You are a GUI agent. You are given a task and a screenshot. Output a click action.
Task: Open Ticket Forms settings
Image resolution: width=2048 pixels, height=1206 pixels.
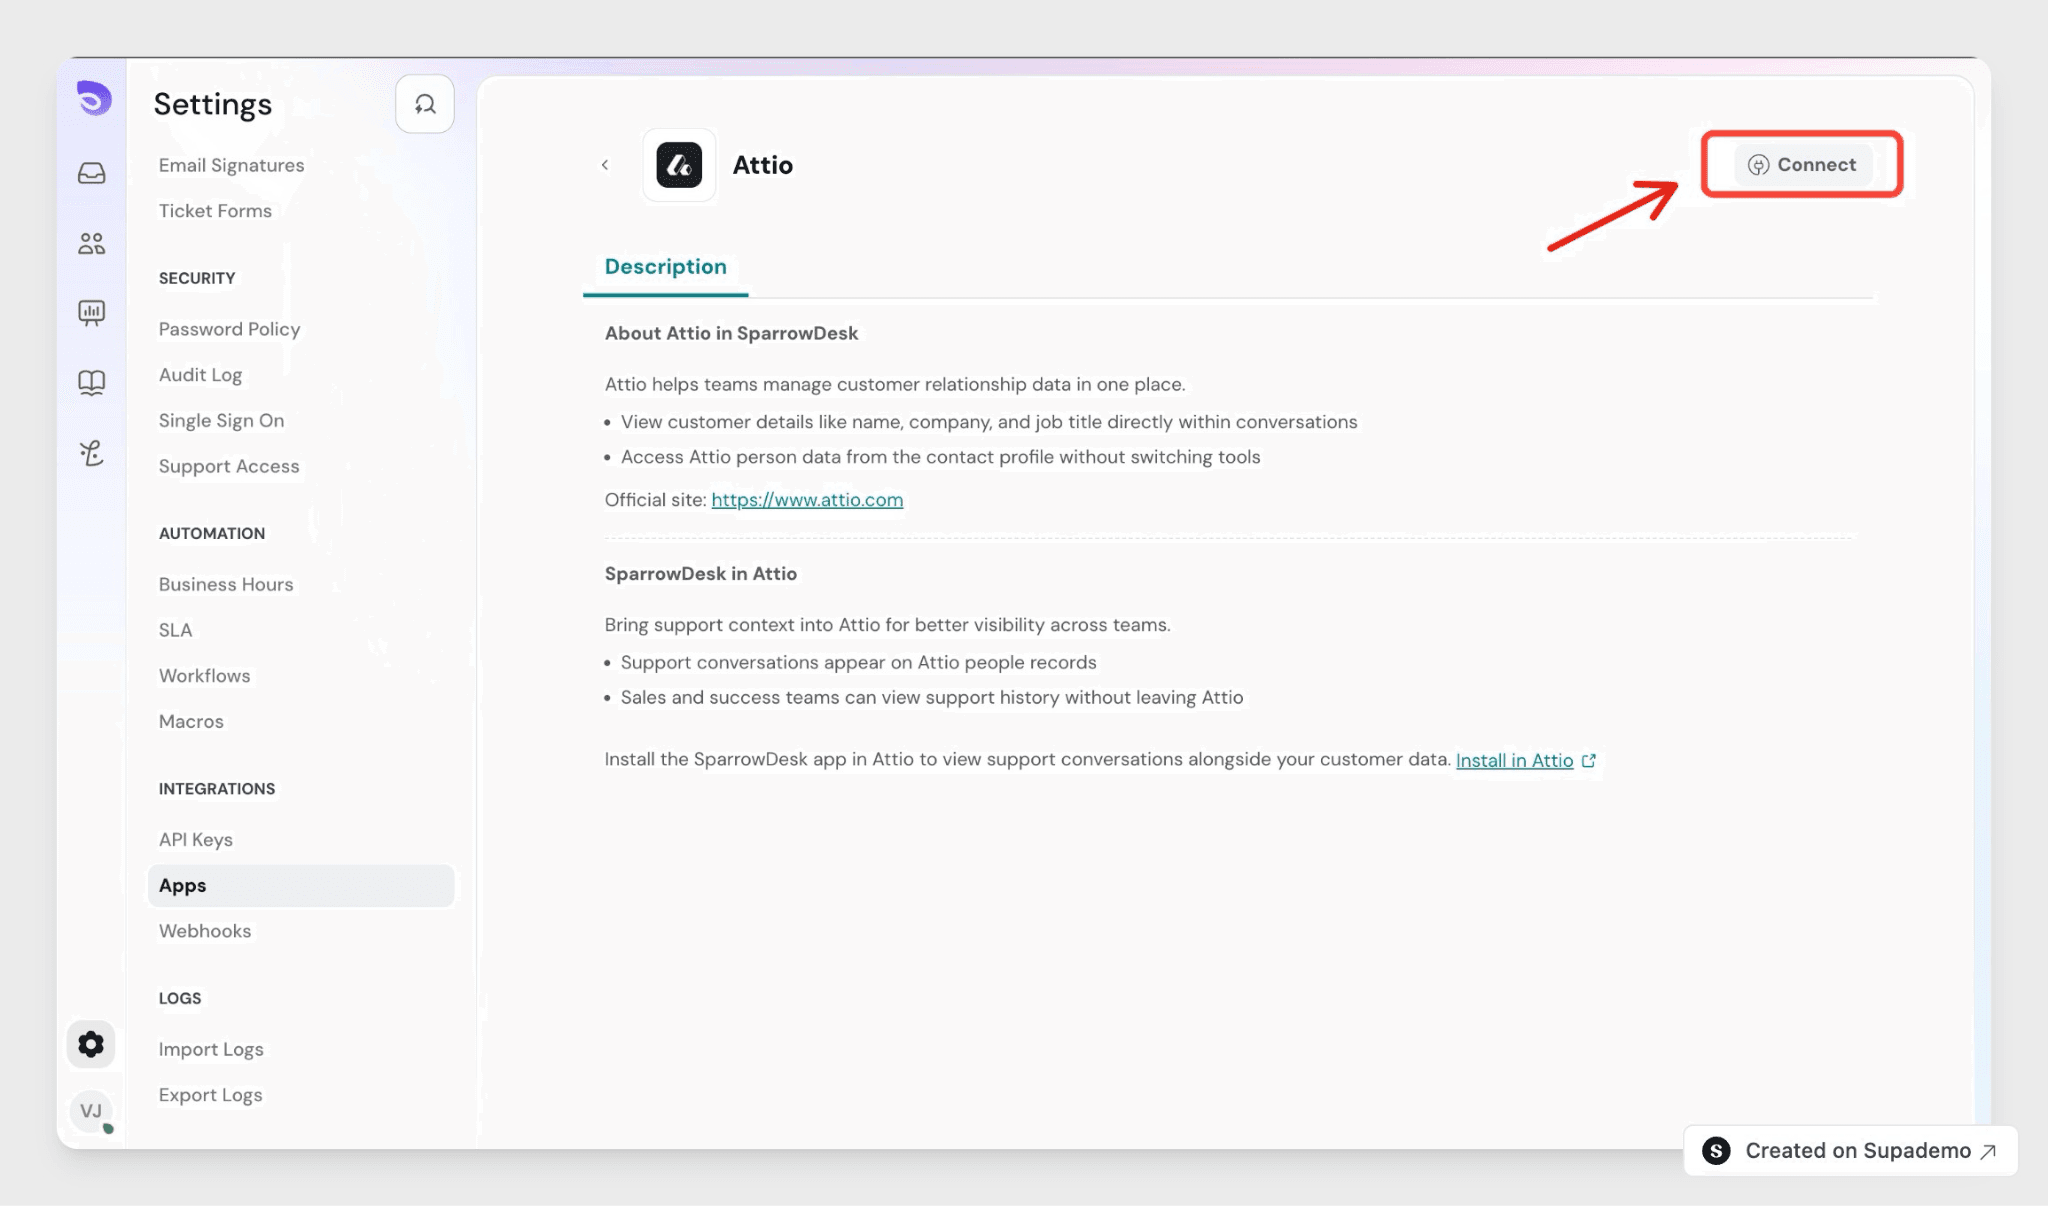click(x=215, y=211)
